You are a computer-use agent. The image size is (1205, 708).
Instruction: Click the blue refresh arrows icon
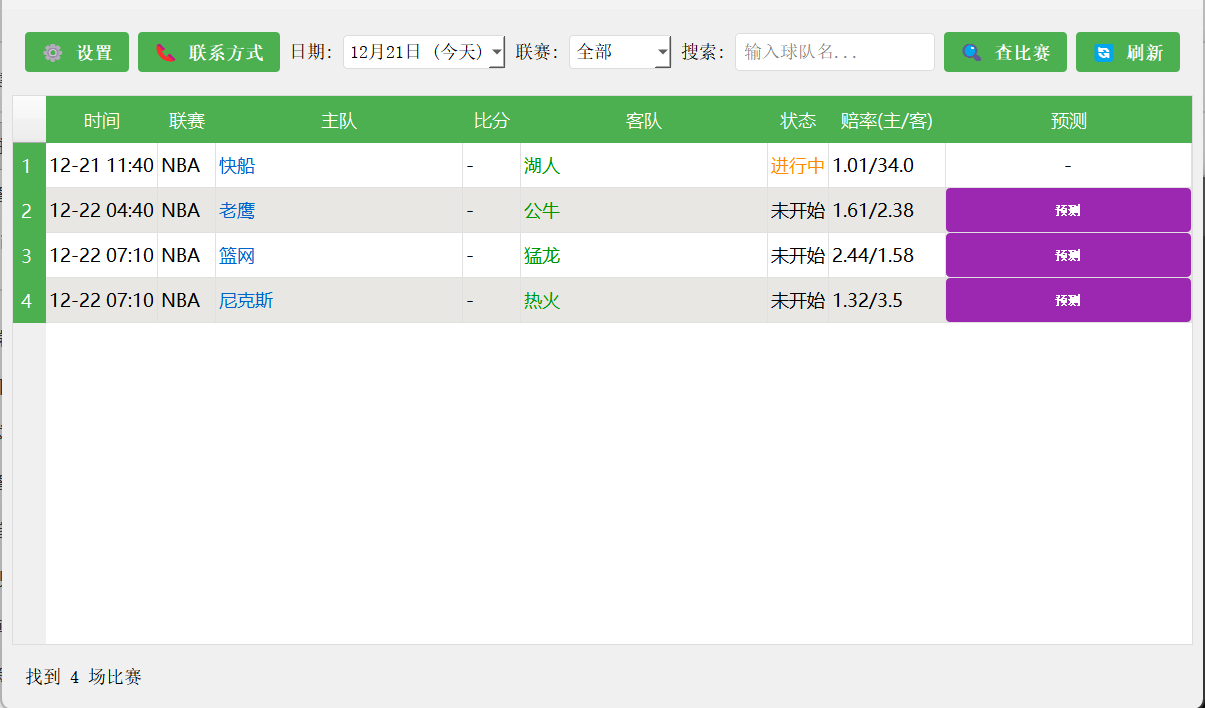click(x=1104, y=53)
